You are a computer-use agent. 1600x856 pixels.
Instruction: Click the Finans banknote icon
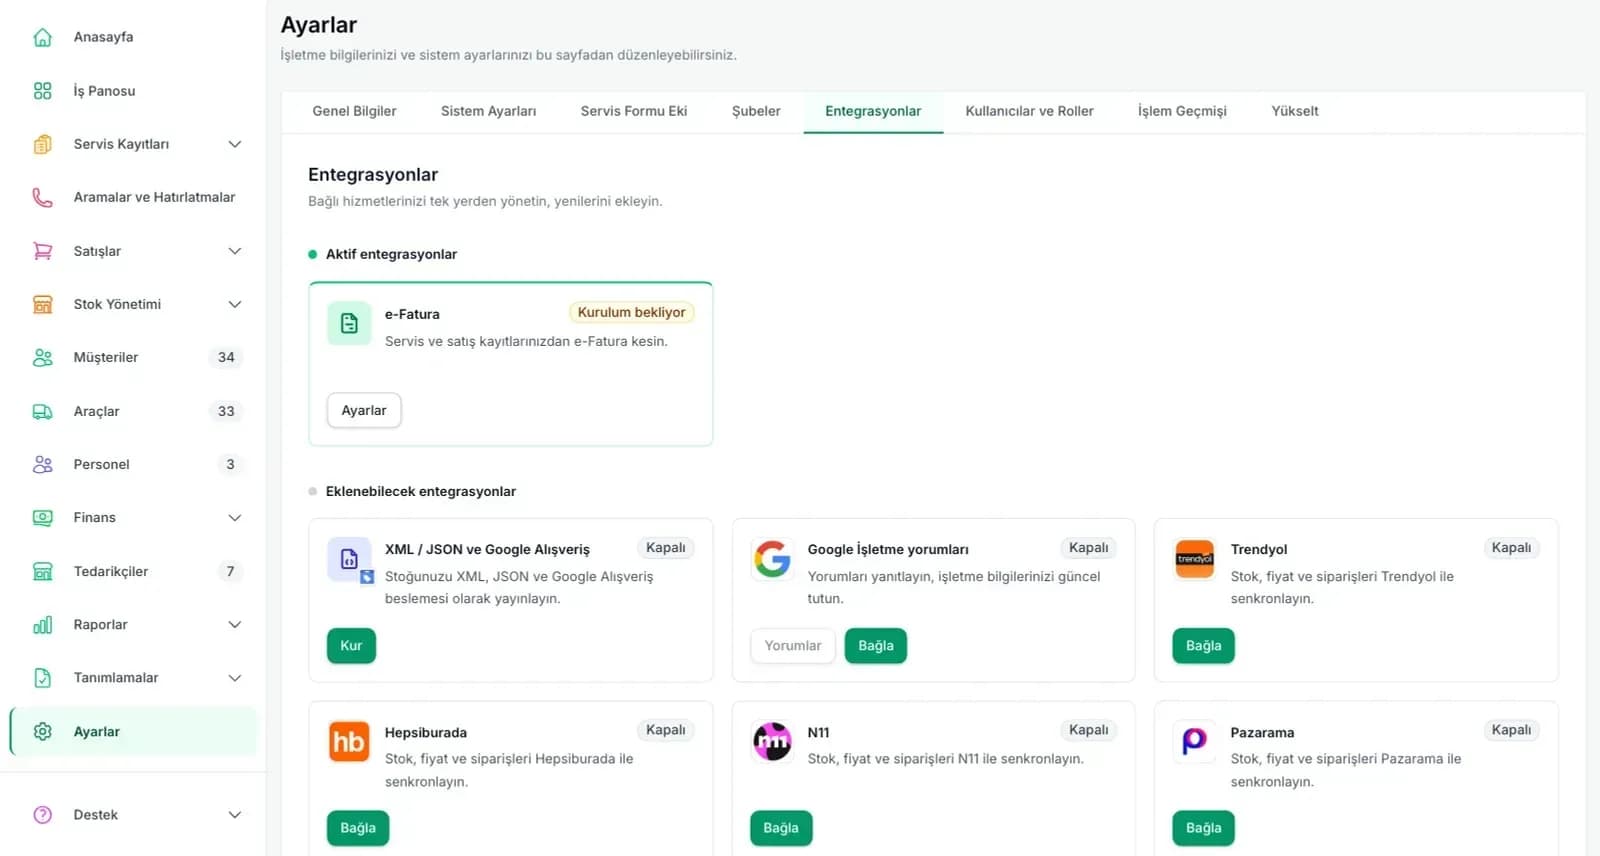coord(42,517)
